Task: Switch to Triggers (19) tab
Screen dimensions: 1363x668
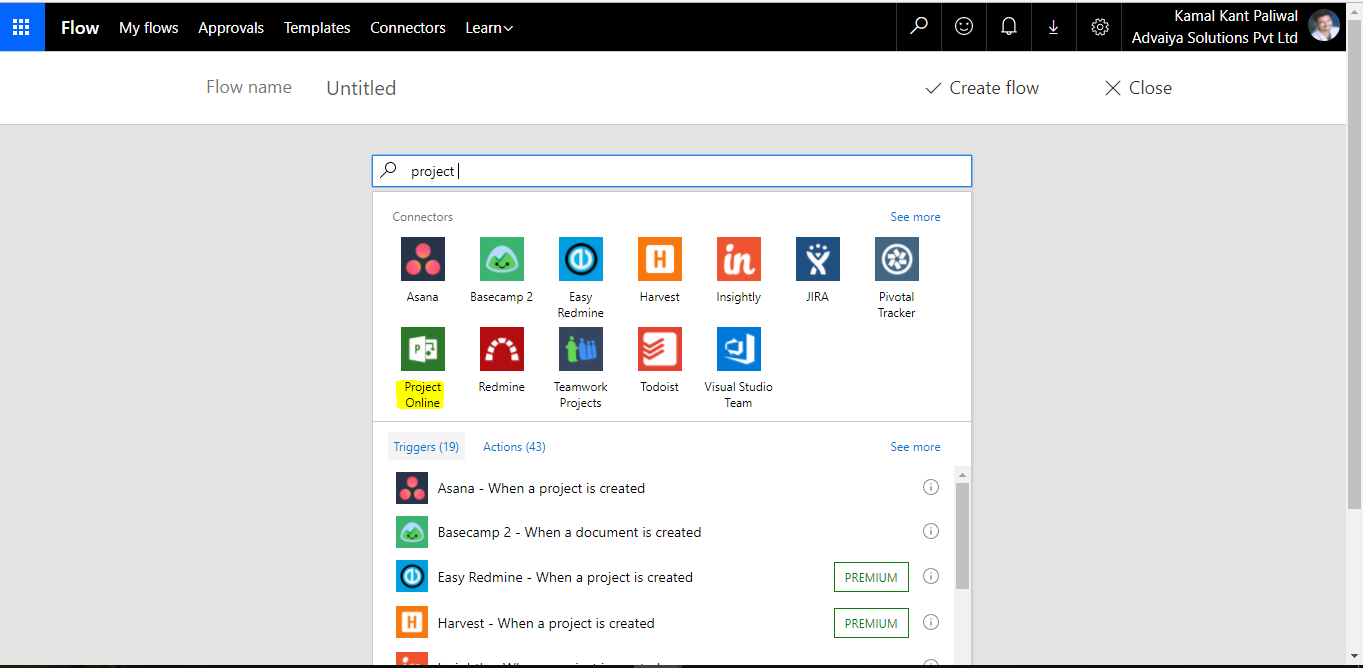Action: click(x=426, y=447)
